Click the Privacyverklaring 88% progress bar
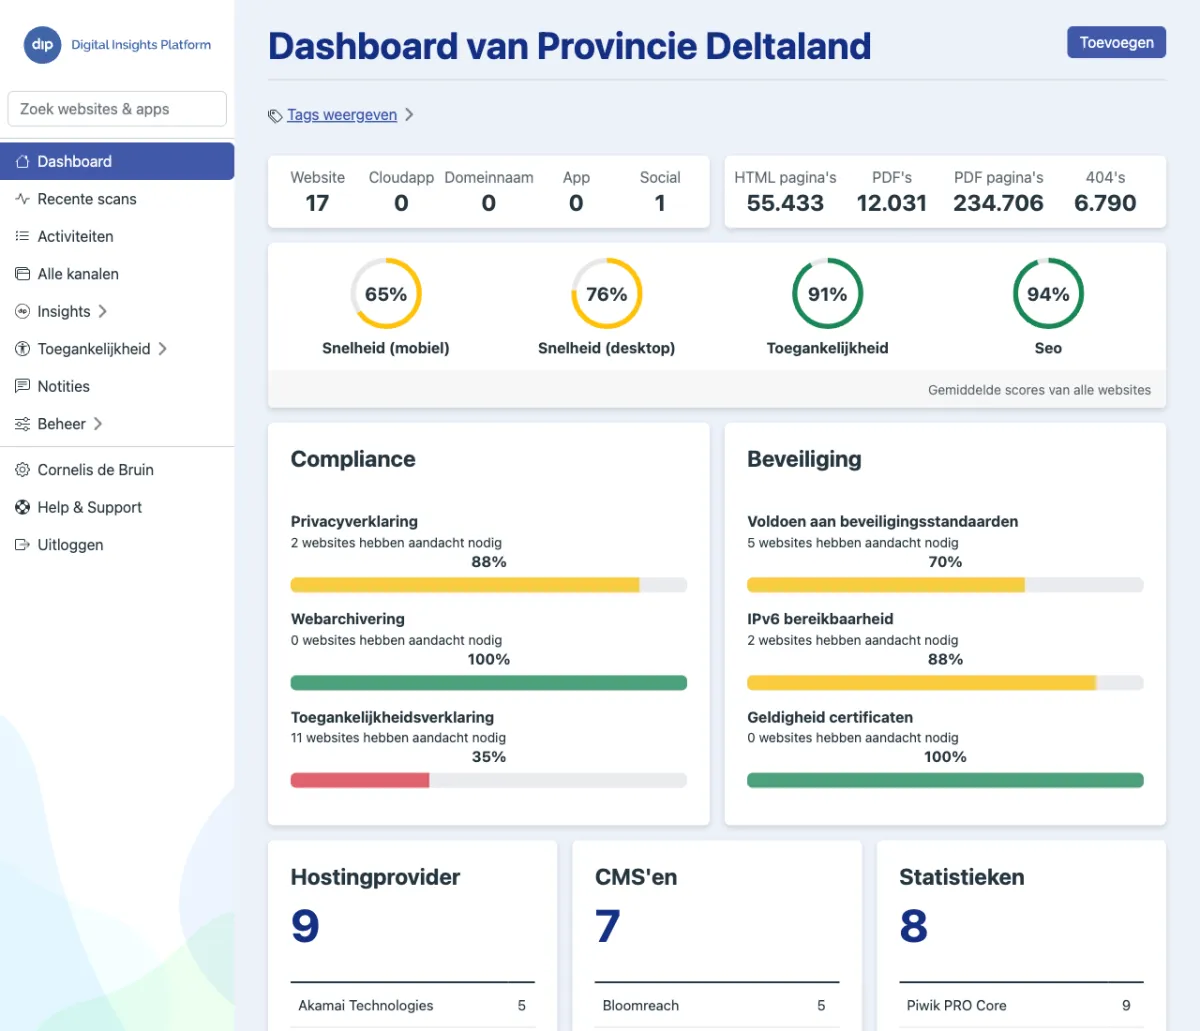Screen dimensions: 1200x1031 tap(488, 585)
